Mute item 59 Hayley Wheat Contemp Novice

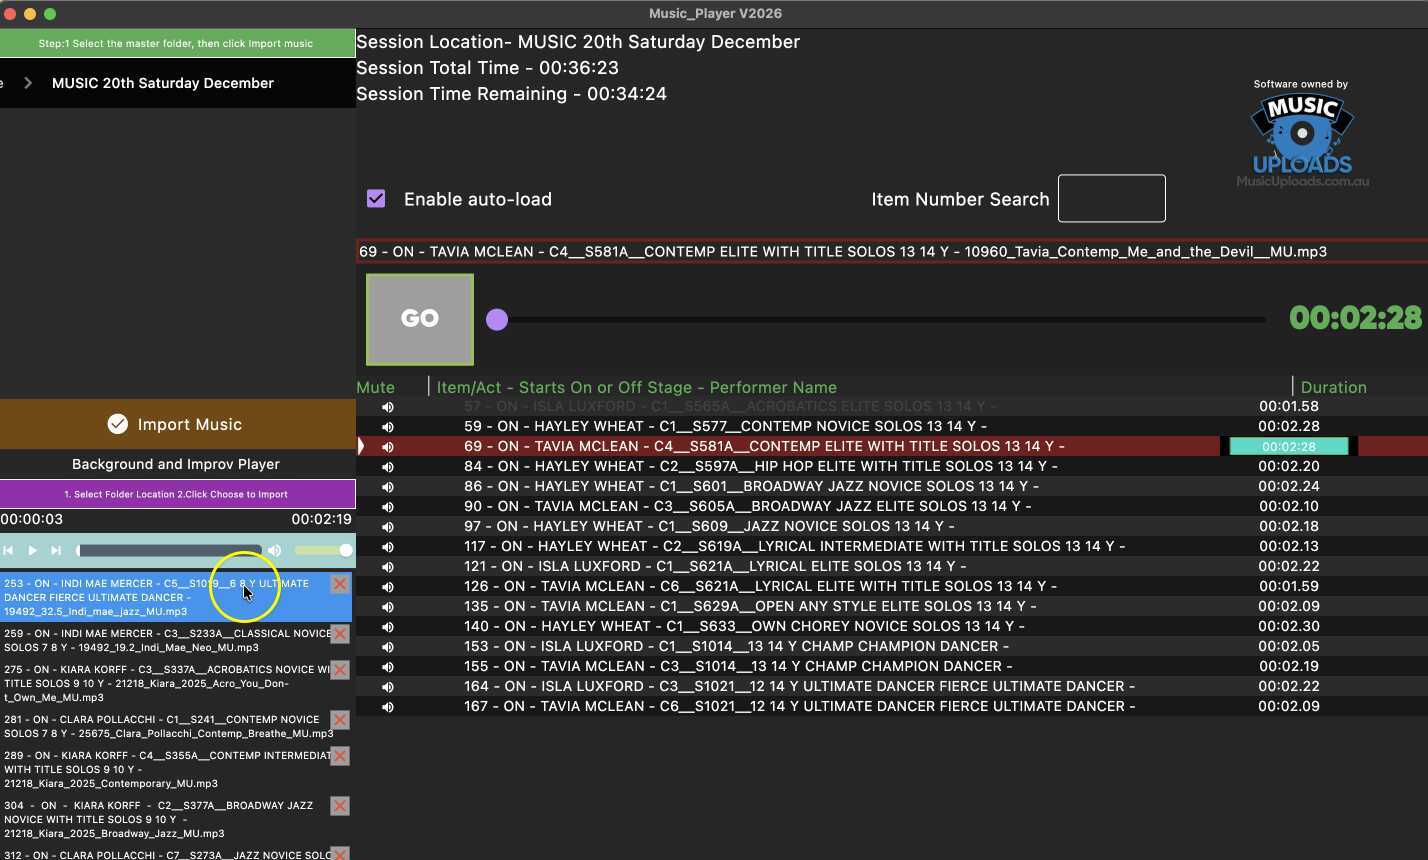(x=388, y=427)
